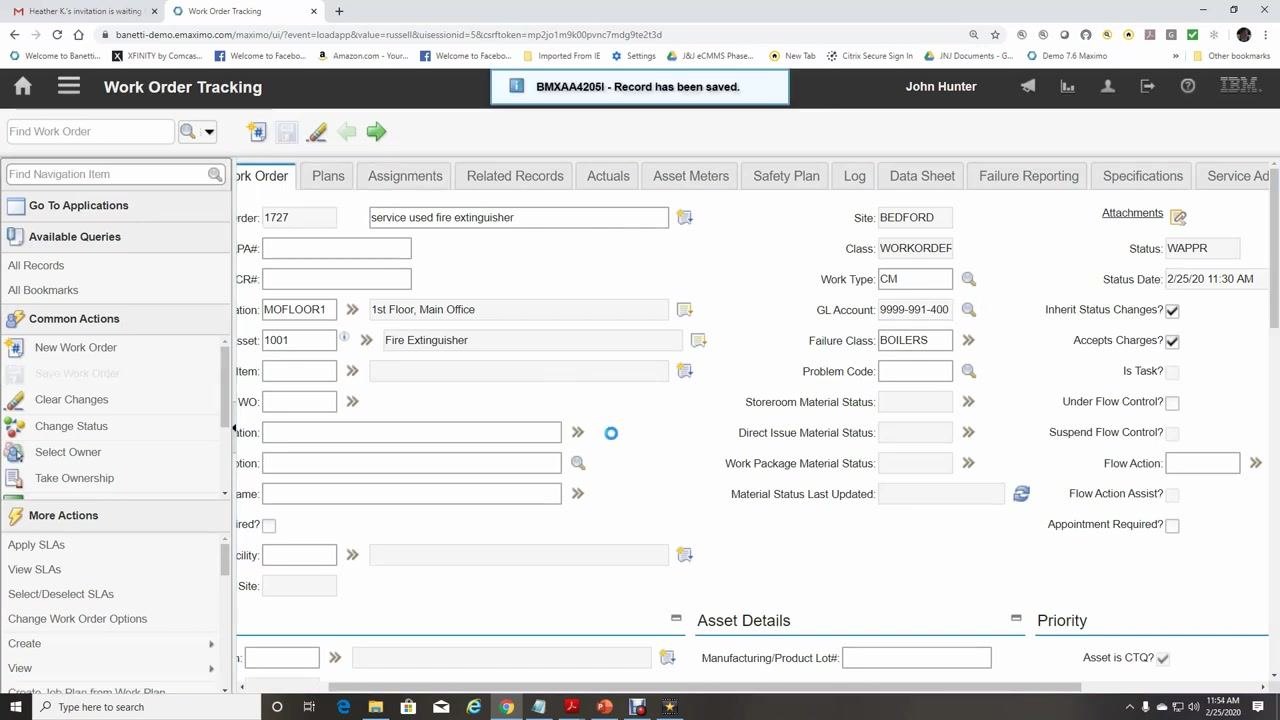Screen dimensions: 1280x720
Task: Open the bulletin board megaphone icon
Action: 1028,87
